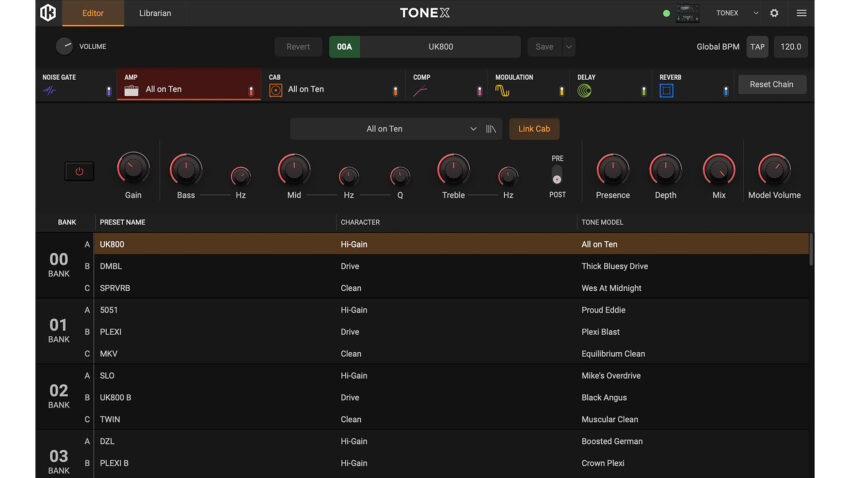Select the Comp curve icon

[420, 91]
